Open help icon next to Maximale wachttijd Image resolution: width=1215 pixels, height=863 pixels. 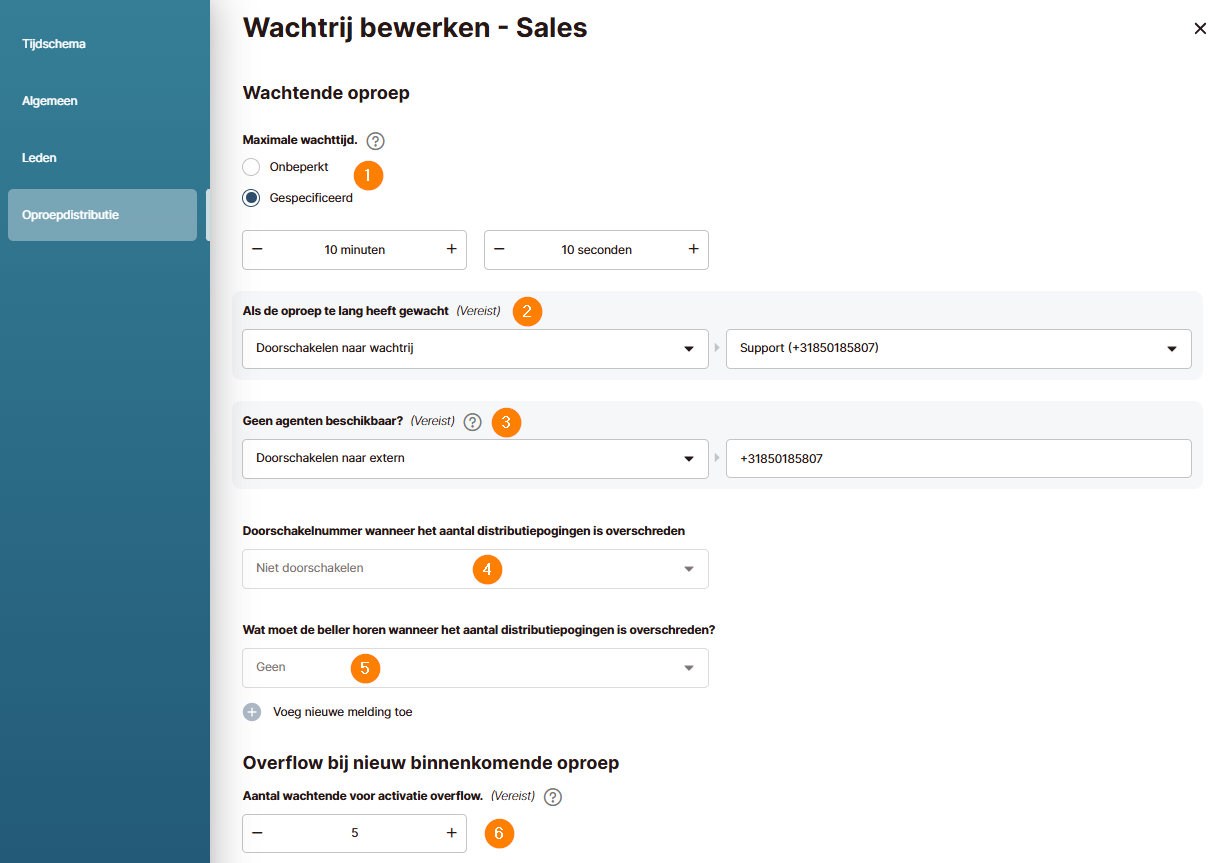[376, 141]
